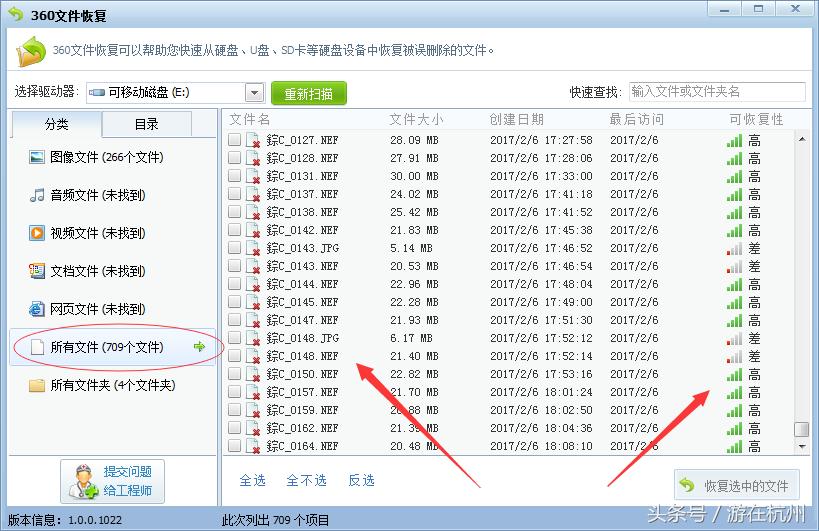Screen dimensions: 819x531
Task: Click size value 30.00 MB
Action: pyautogui.click(x=414, y=176)
